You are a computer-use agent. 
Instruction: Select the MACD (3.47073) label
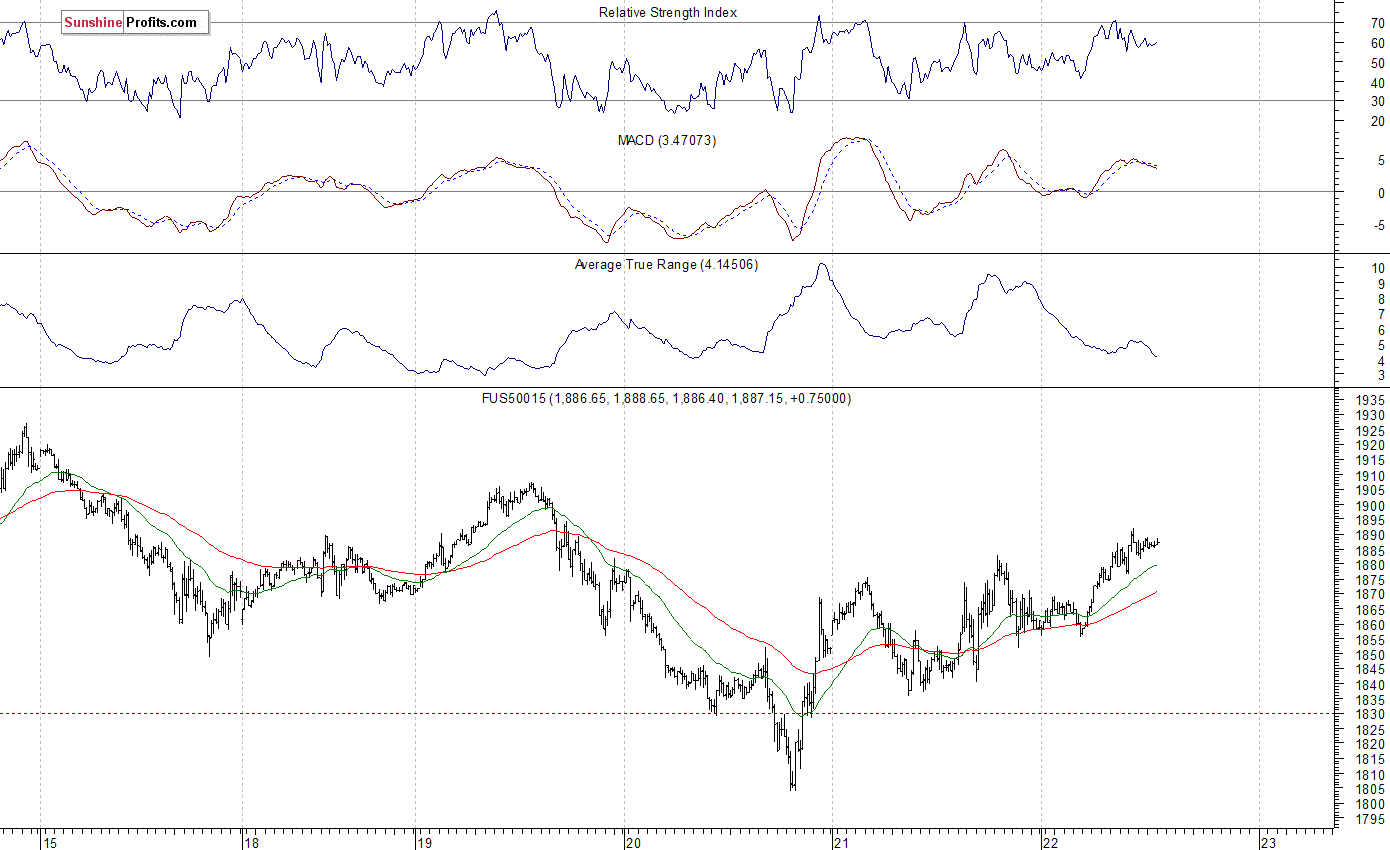(667, 141)
